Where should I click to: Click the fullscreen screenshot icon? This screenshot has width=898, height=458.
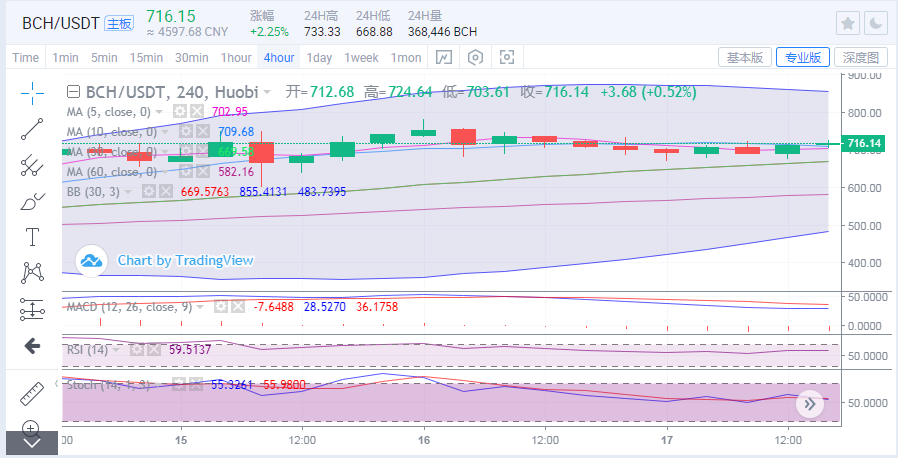click(x=507, y=57)
